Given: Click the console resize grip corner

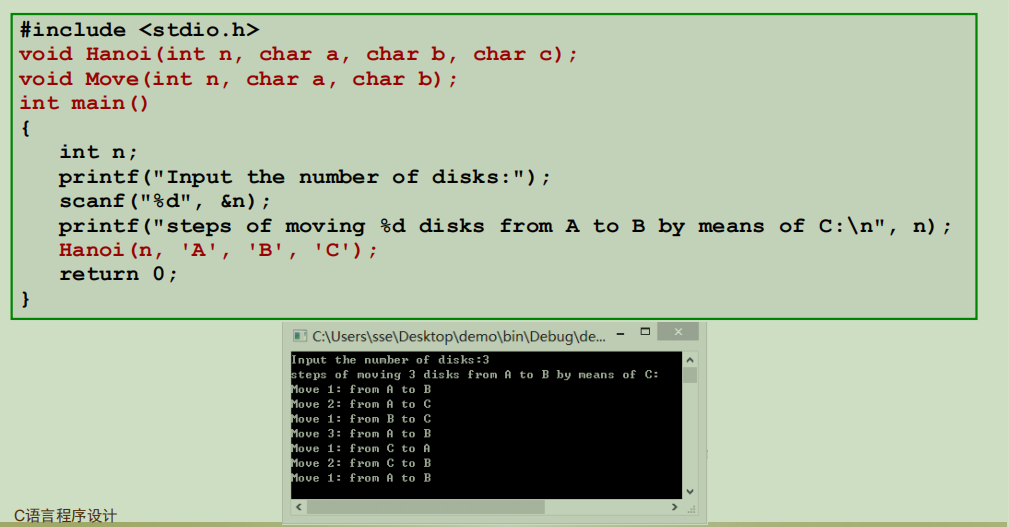Looking at the screenshot, I should click(692, 508).
